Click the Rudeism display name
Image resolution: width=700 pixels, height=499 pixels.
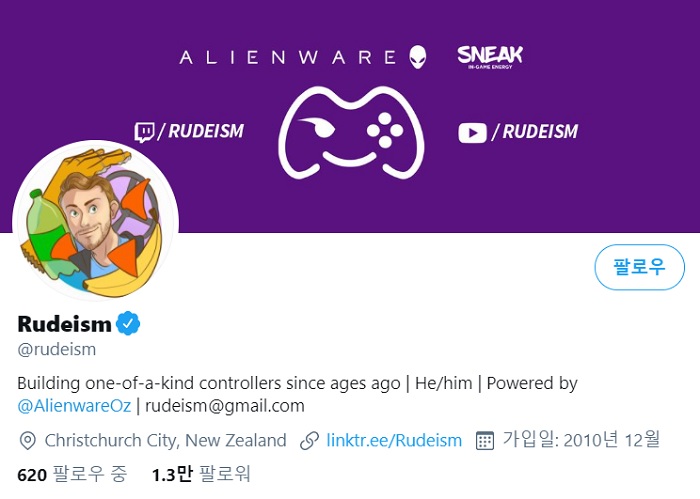pos(65,324)
